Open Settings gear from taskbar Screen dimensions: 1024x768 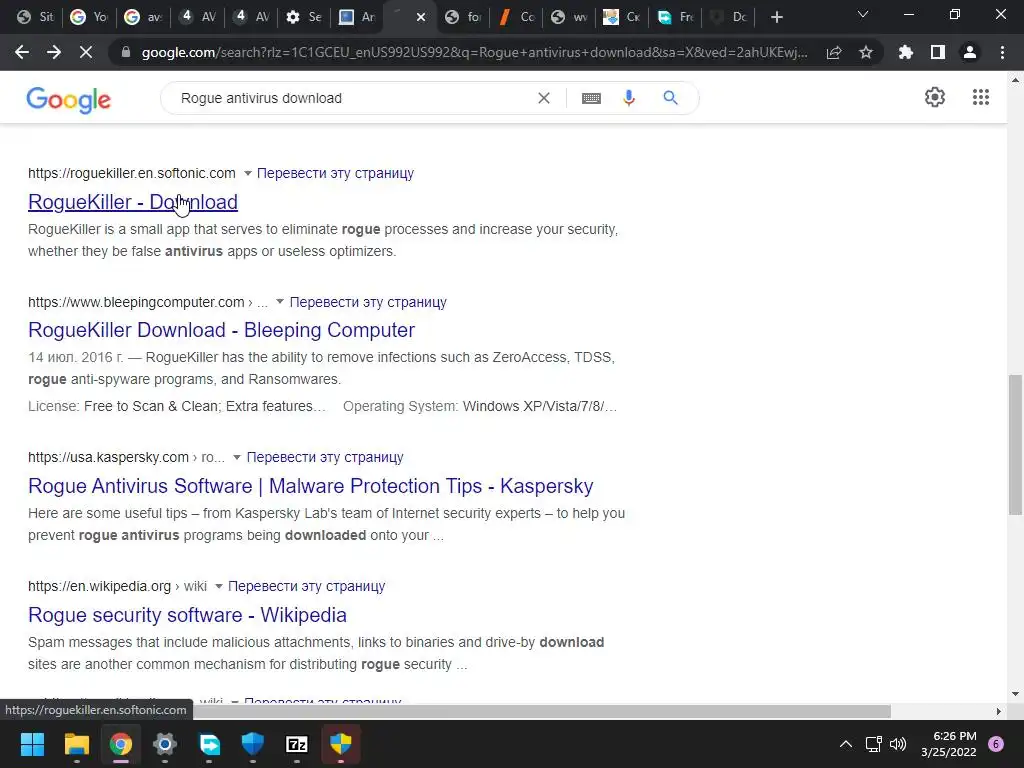click(165, 744)
